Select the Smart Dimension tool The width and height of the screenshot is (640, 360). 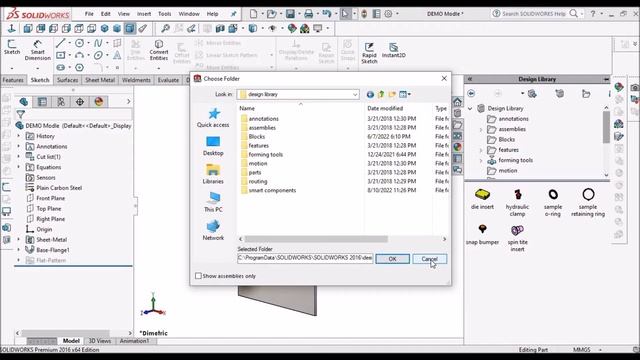38,50
